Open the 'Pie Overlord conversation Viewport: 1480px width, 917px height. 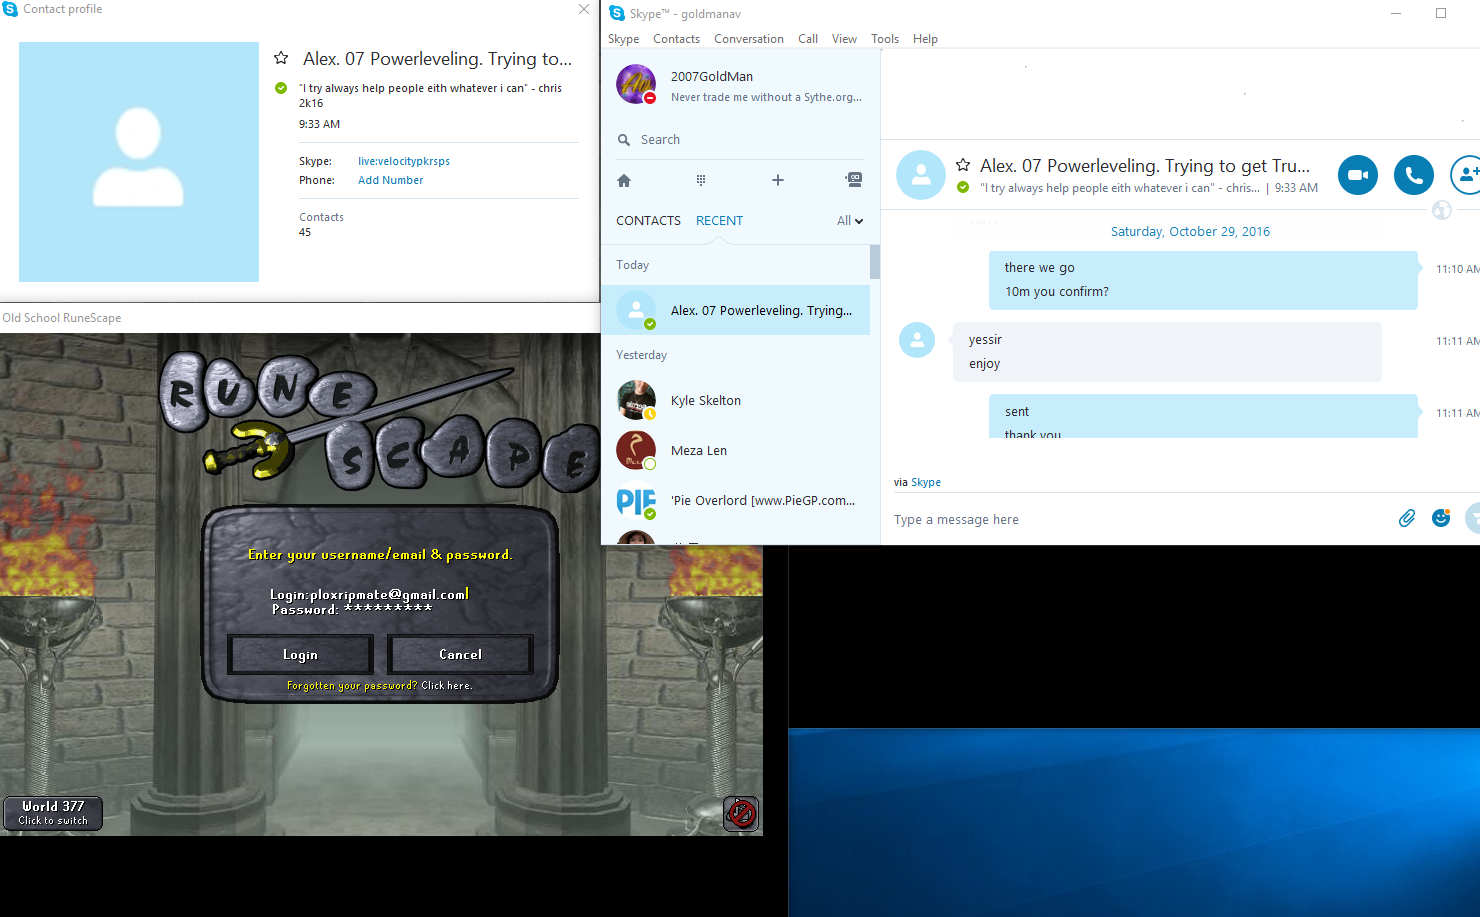[735, 500]
